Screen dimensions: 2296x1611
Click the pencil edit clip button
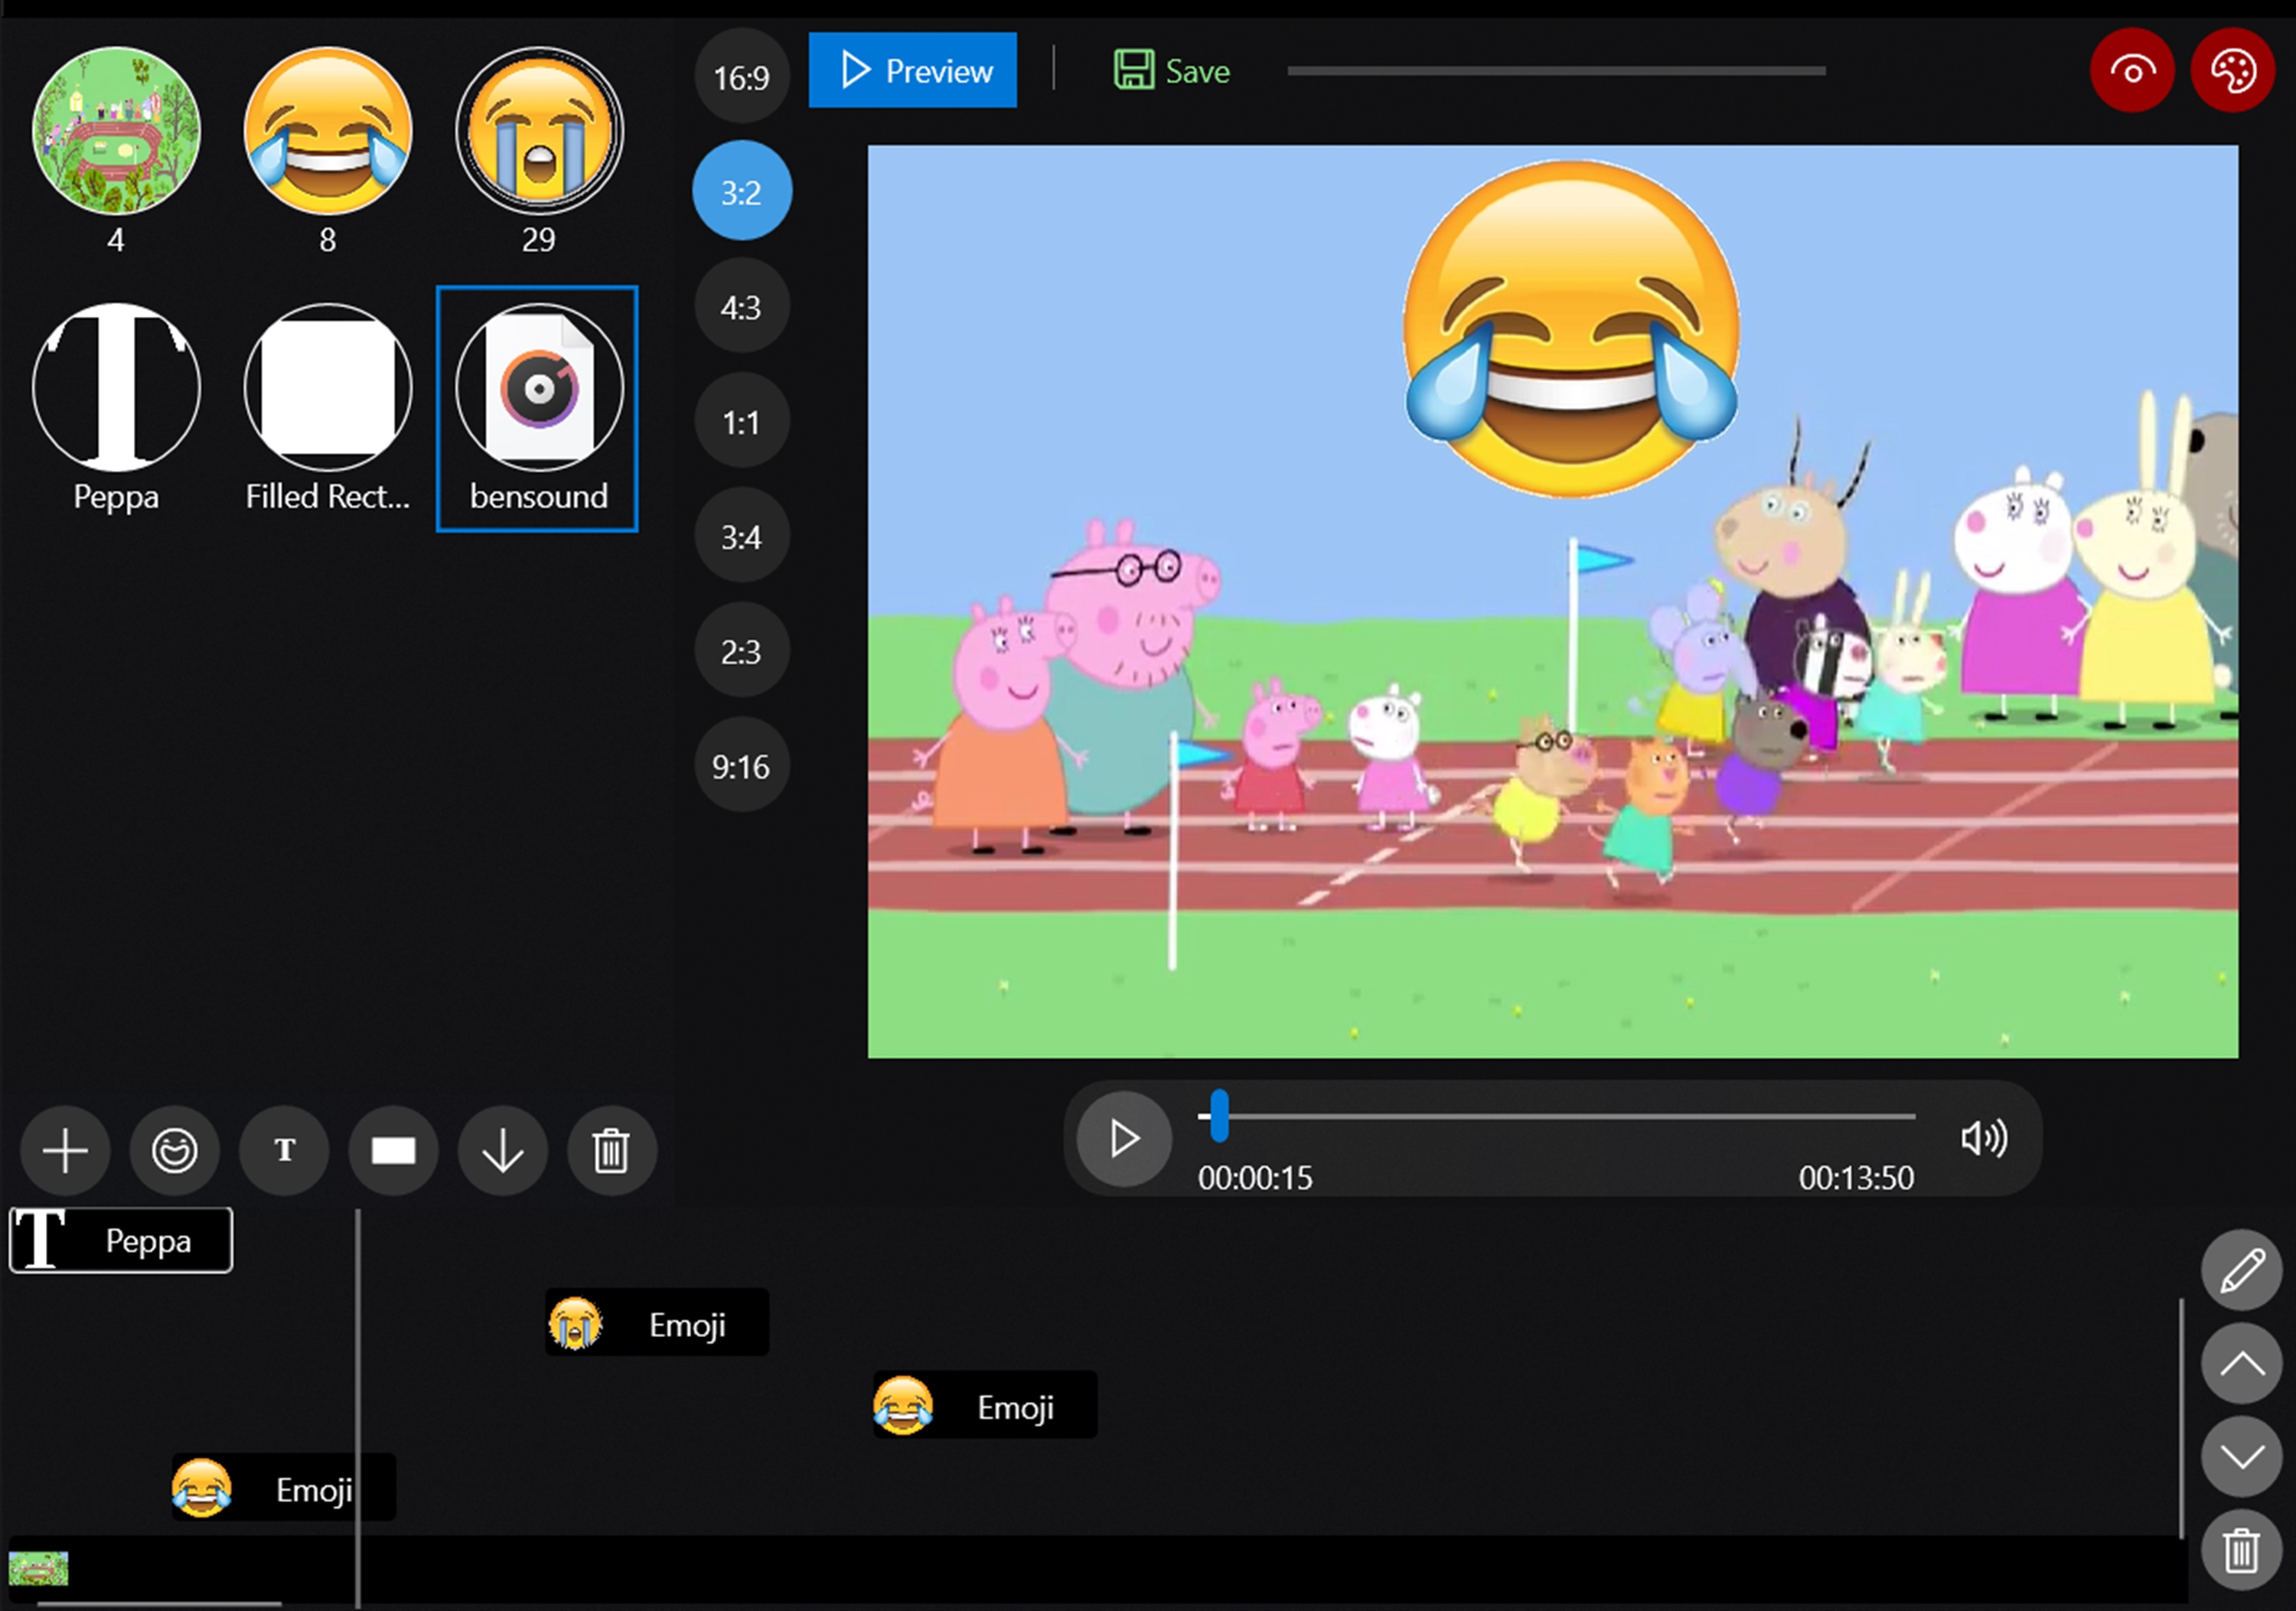point(2241,1270)
